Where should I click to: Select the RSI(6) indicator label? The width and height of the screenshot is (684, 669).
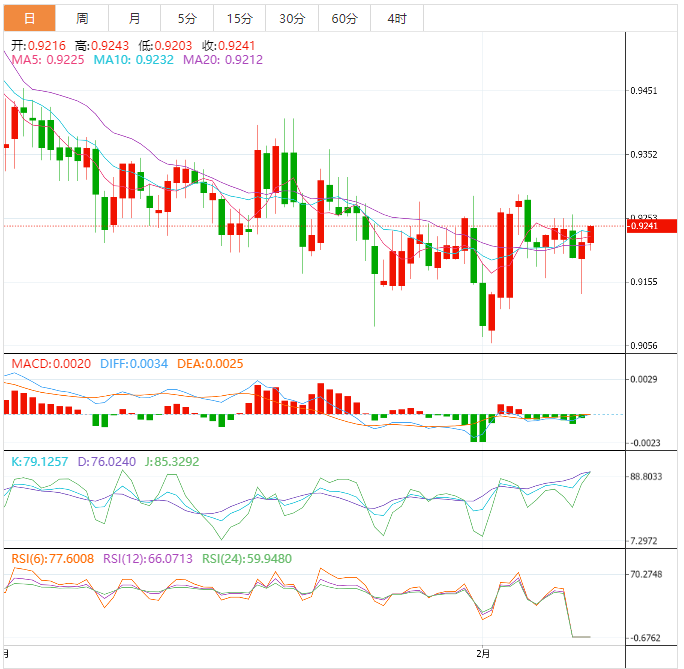(52, 558)
